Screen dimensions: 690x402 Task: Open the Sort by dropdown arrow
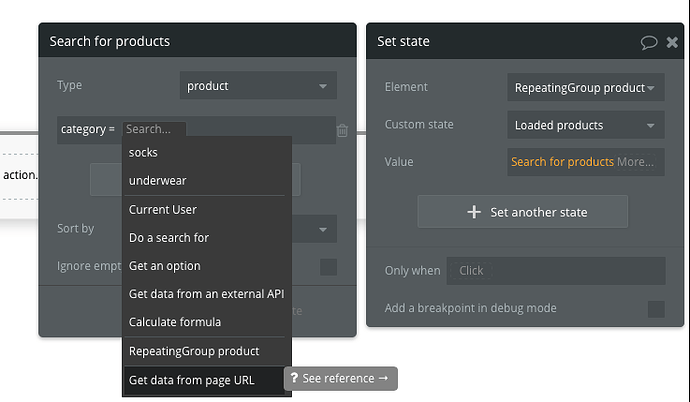323,229
